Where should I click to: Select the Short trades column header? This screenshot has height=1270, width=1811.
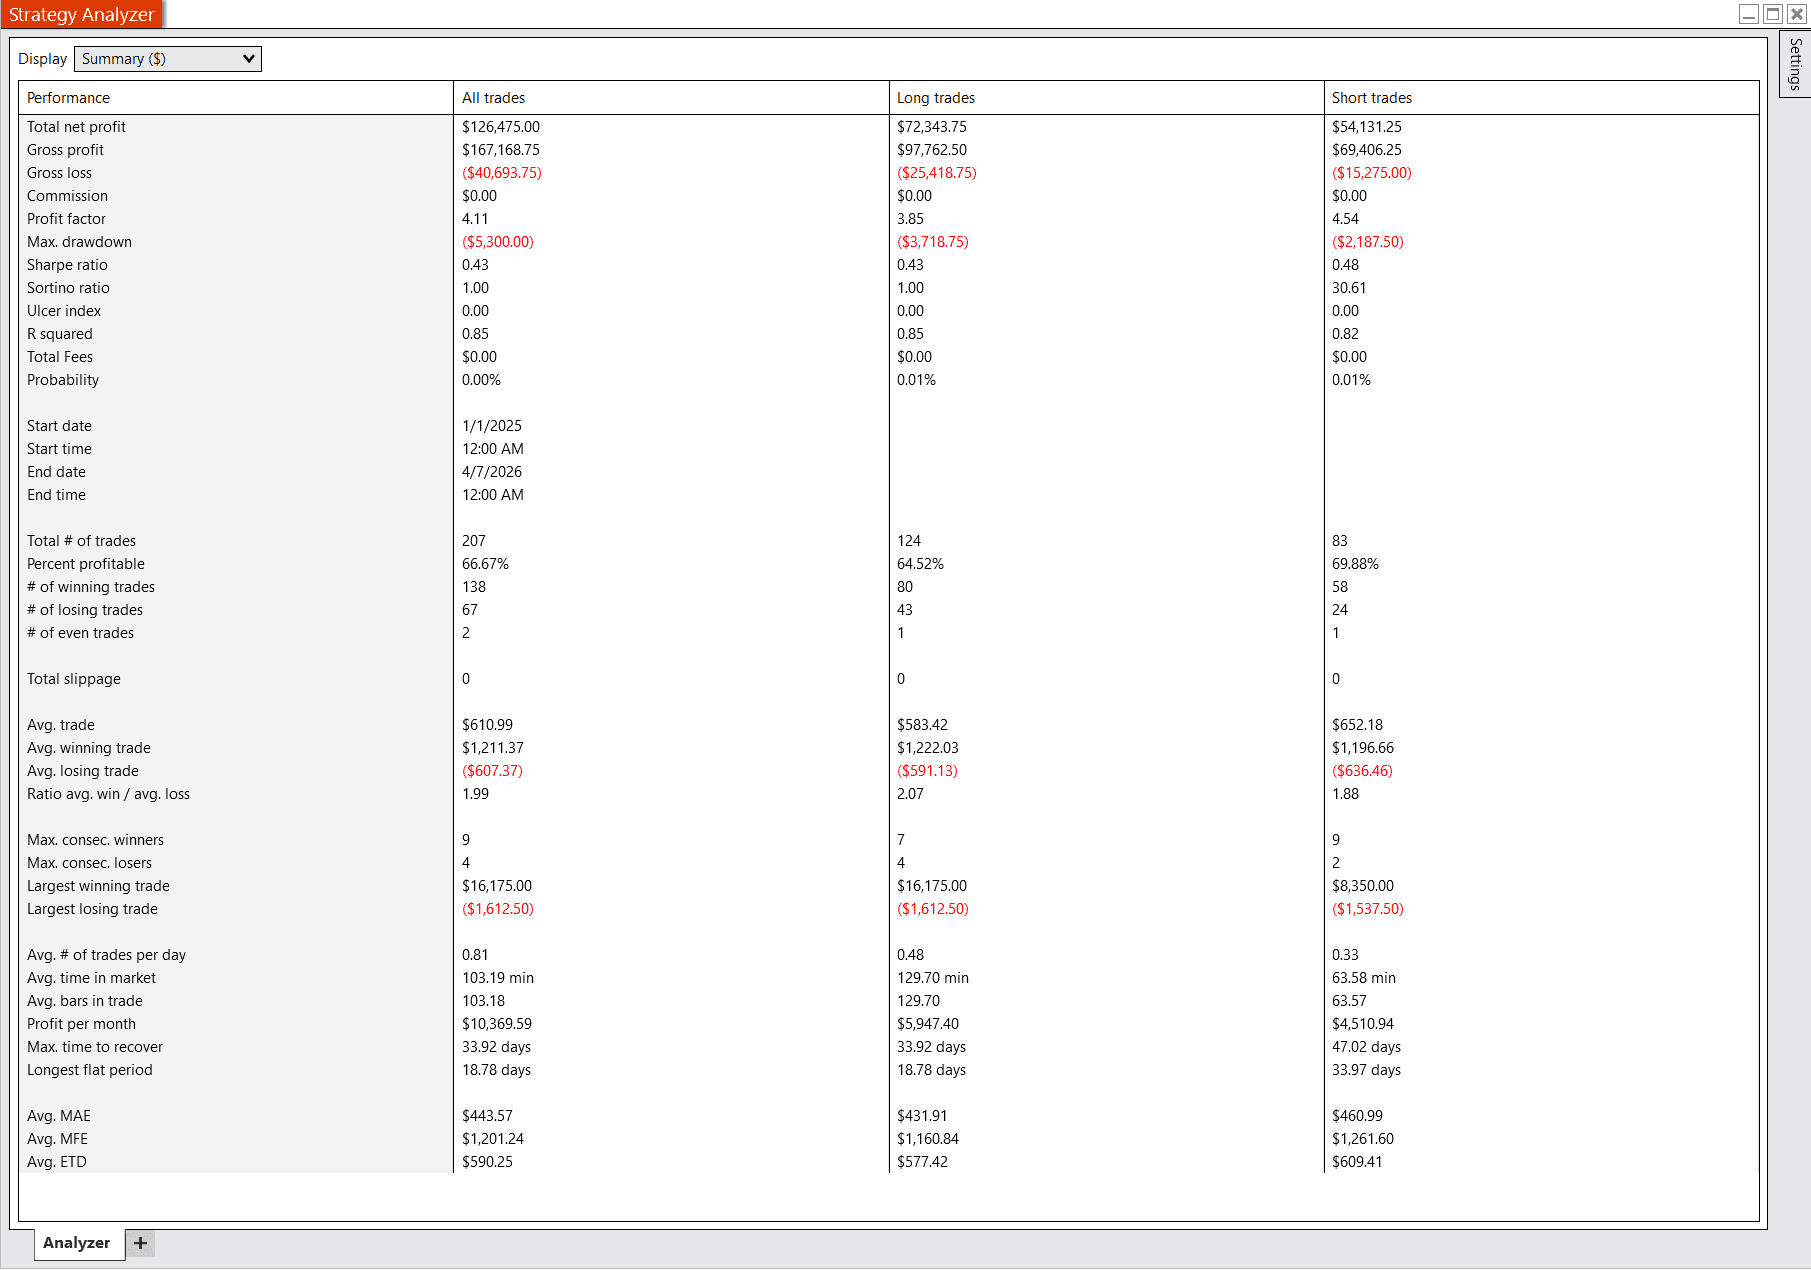click(1371, 97)
